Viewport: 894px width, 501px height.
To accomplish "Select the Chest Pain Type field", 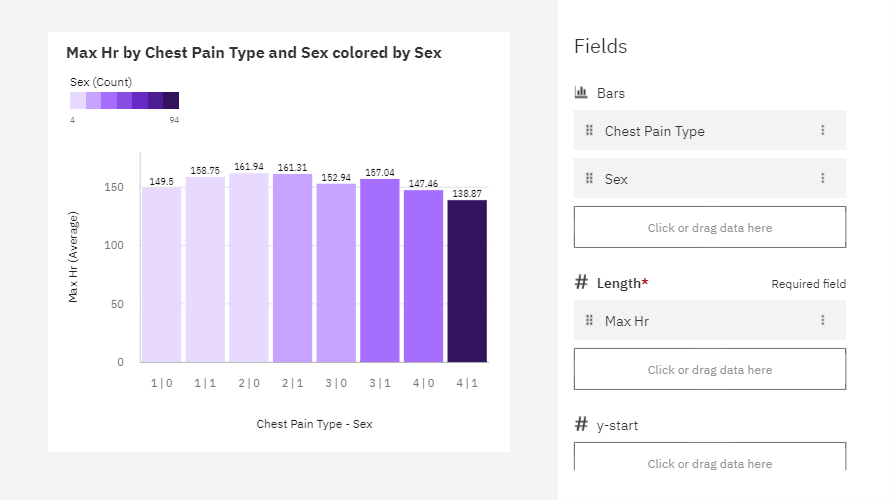I will click(710, 131).
